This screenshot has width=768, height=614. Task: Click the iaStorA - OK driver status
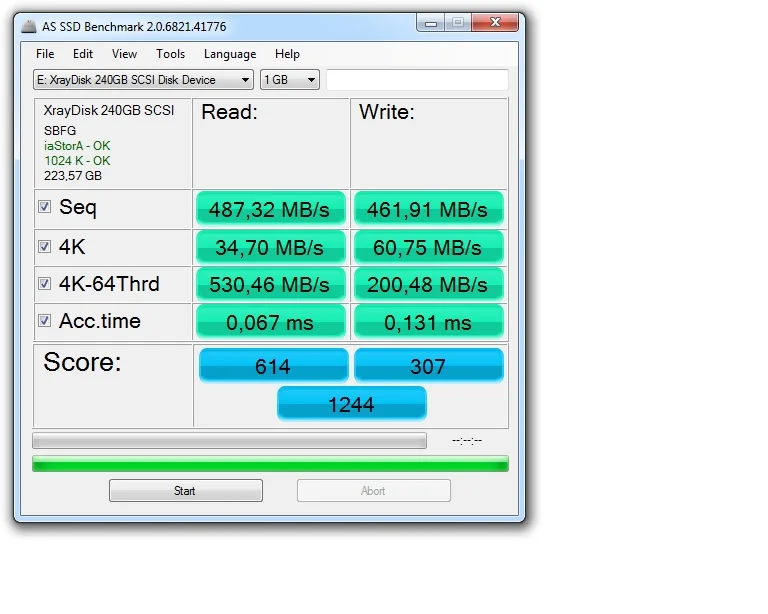77,146
